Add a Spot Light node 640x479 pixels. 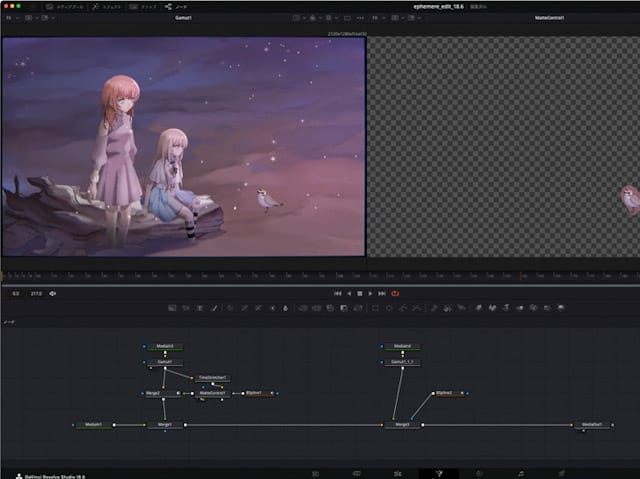point(547,308)
